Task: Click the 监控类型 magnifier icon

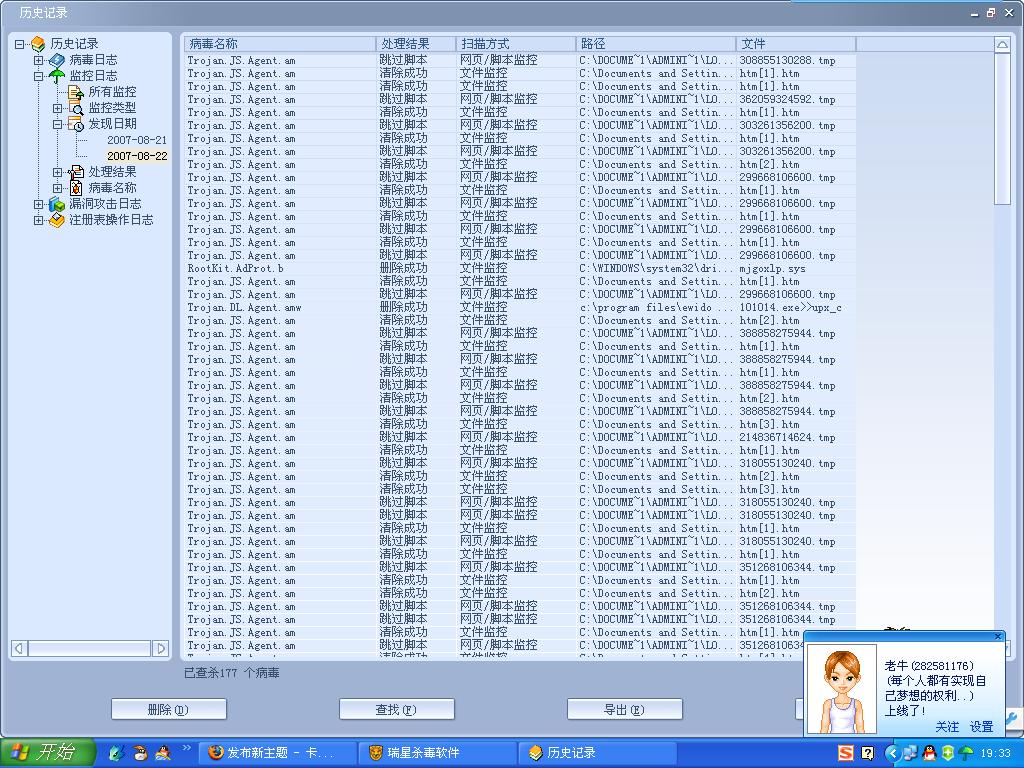Action: (x=76, y=108)
